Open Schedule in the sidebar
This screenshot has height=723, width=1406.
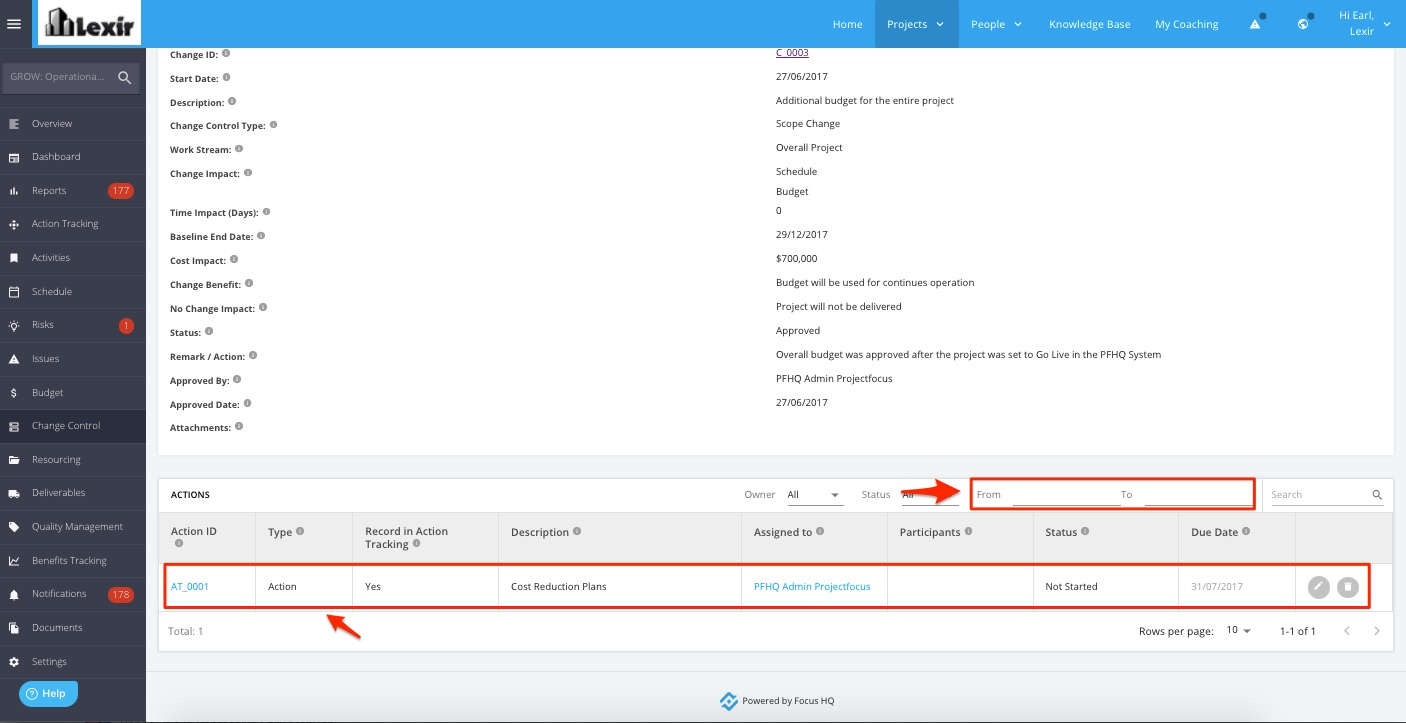(73, 292)
